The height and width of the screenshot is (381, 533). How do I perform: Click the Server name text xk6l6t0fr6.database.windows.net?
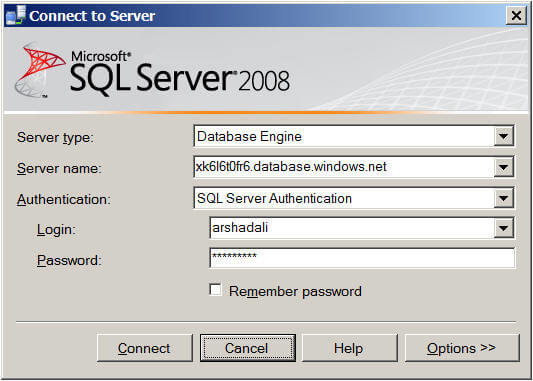point(291,167)
